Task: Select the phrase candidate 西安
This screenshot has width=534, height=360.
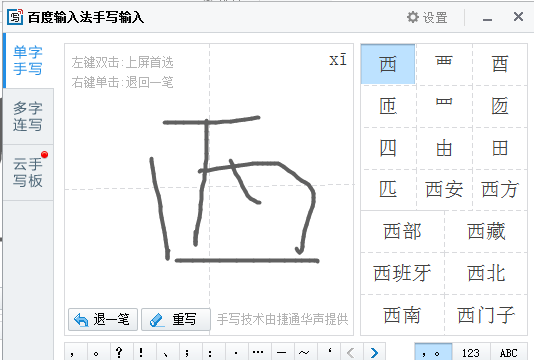Action: 444,190
